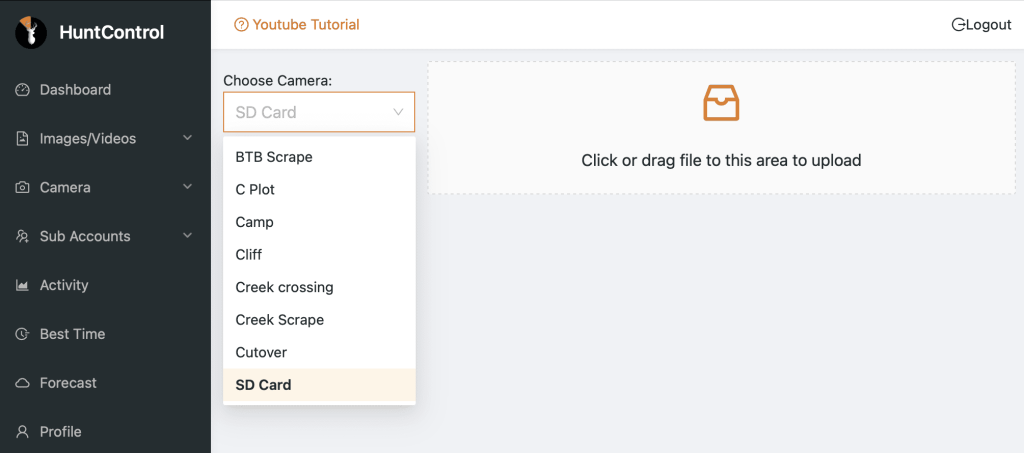
Task: Click the upload inbox icon
Action: 721,103
